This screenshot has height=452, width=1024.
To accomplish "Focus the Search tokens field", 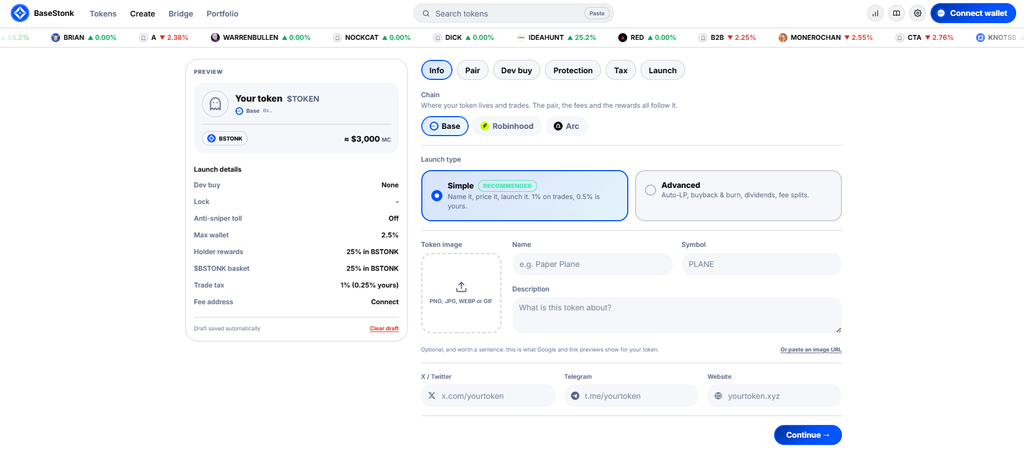I will pyautogui.click(x=513, y=13).
